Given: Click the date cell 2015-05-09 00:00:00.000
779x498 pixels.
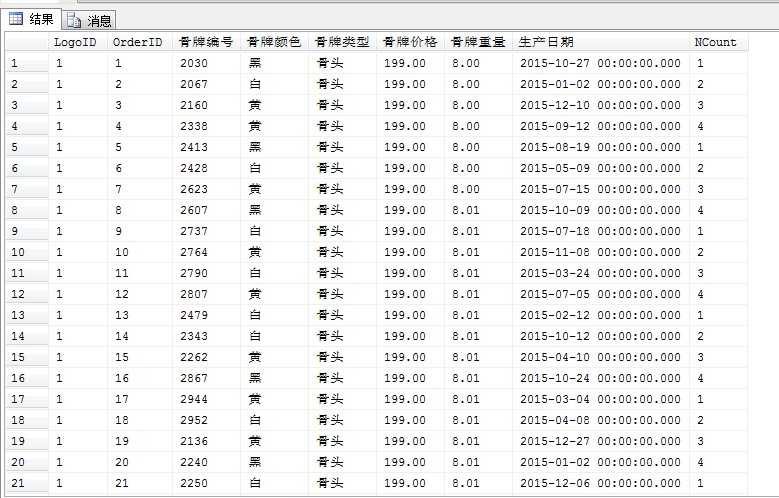Looking at the screenshot, I should coord(601,168).
